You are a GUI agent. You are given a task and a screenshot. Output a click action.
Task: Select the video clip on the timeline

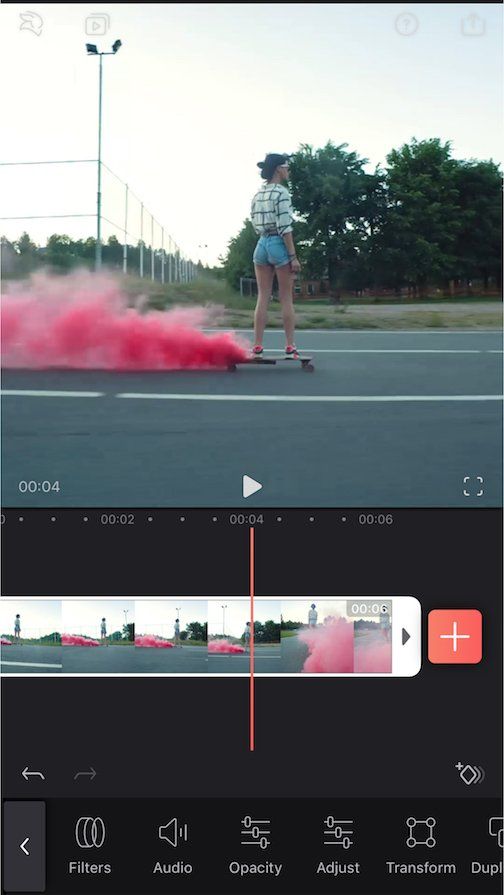197,636
